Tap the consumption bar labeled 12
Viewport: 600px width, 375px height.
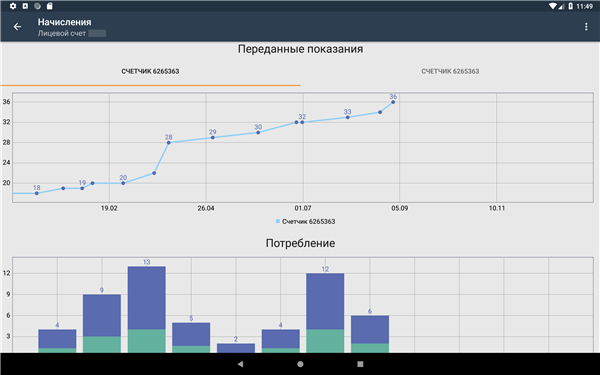(325, 313)
